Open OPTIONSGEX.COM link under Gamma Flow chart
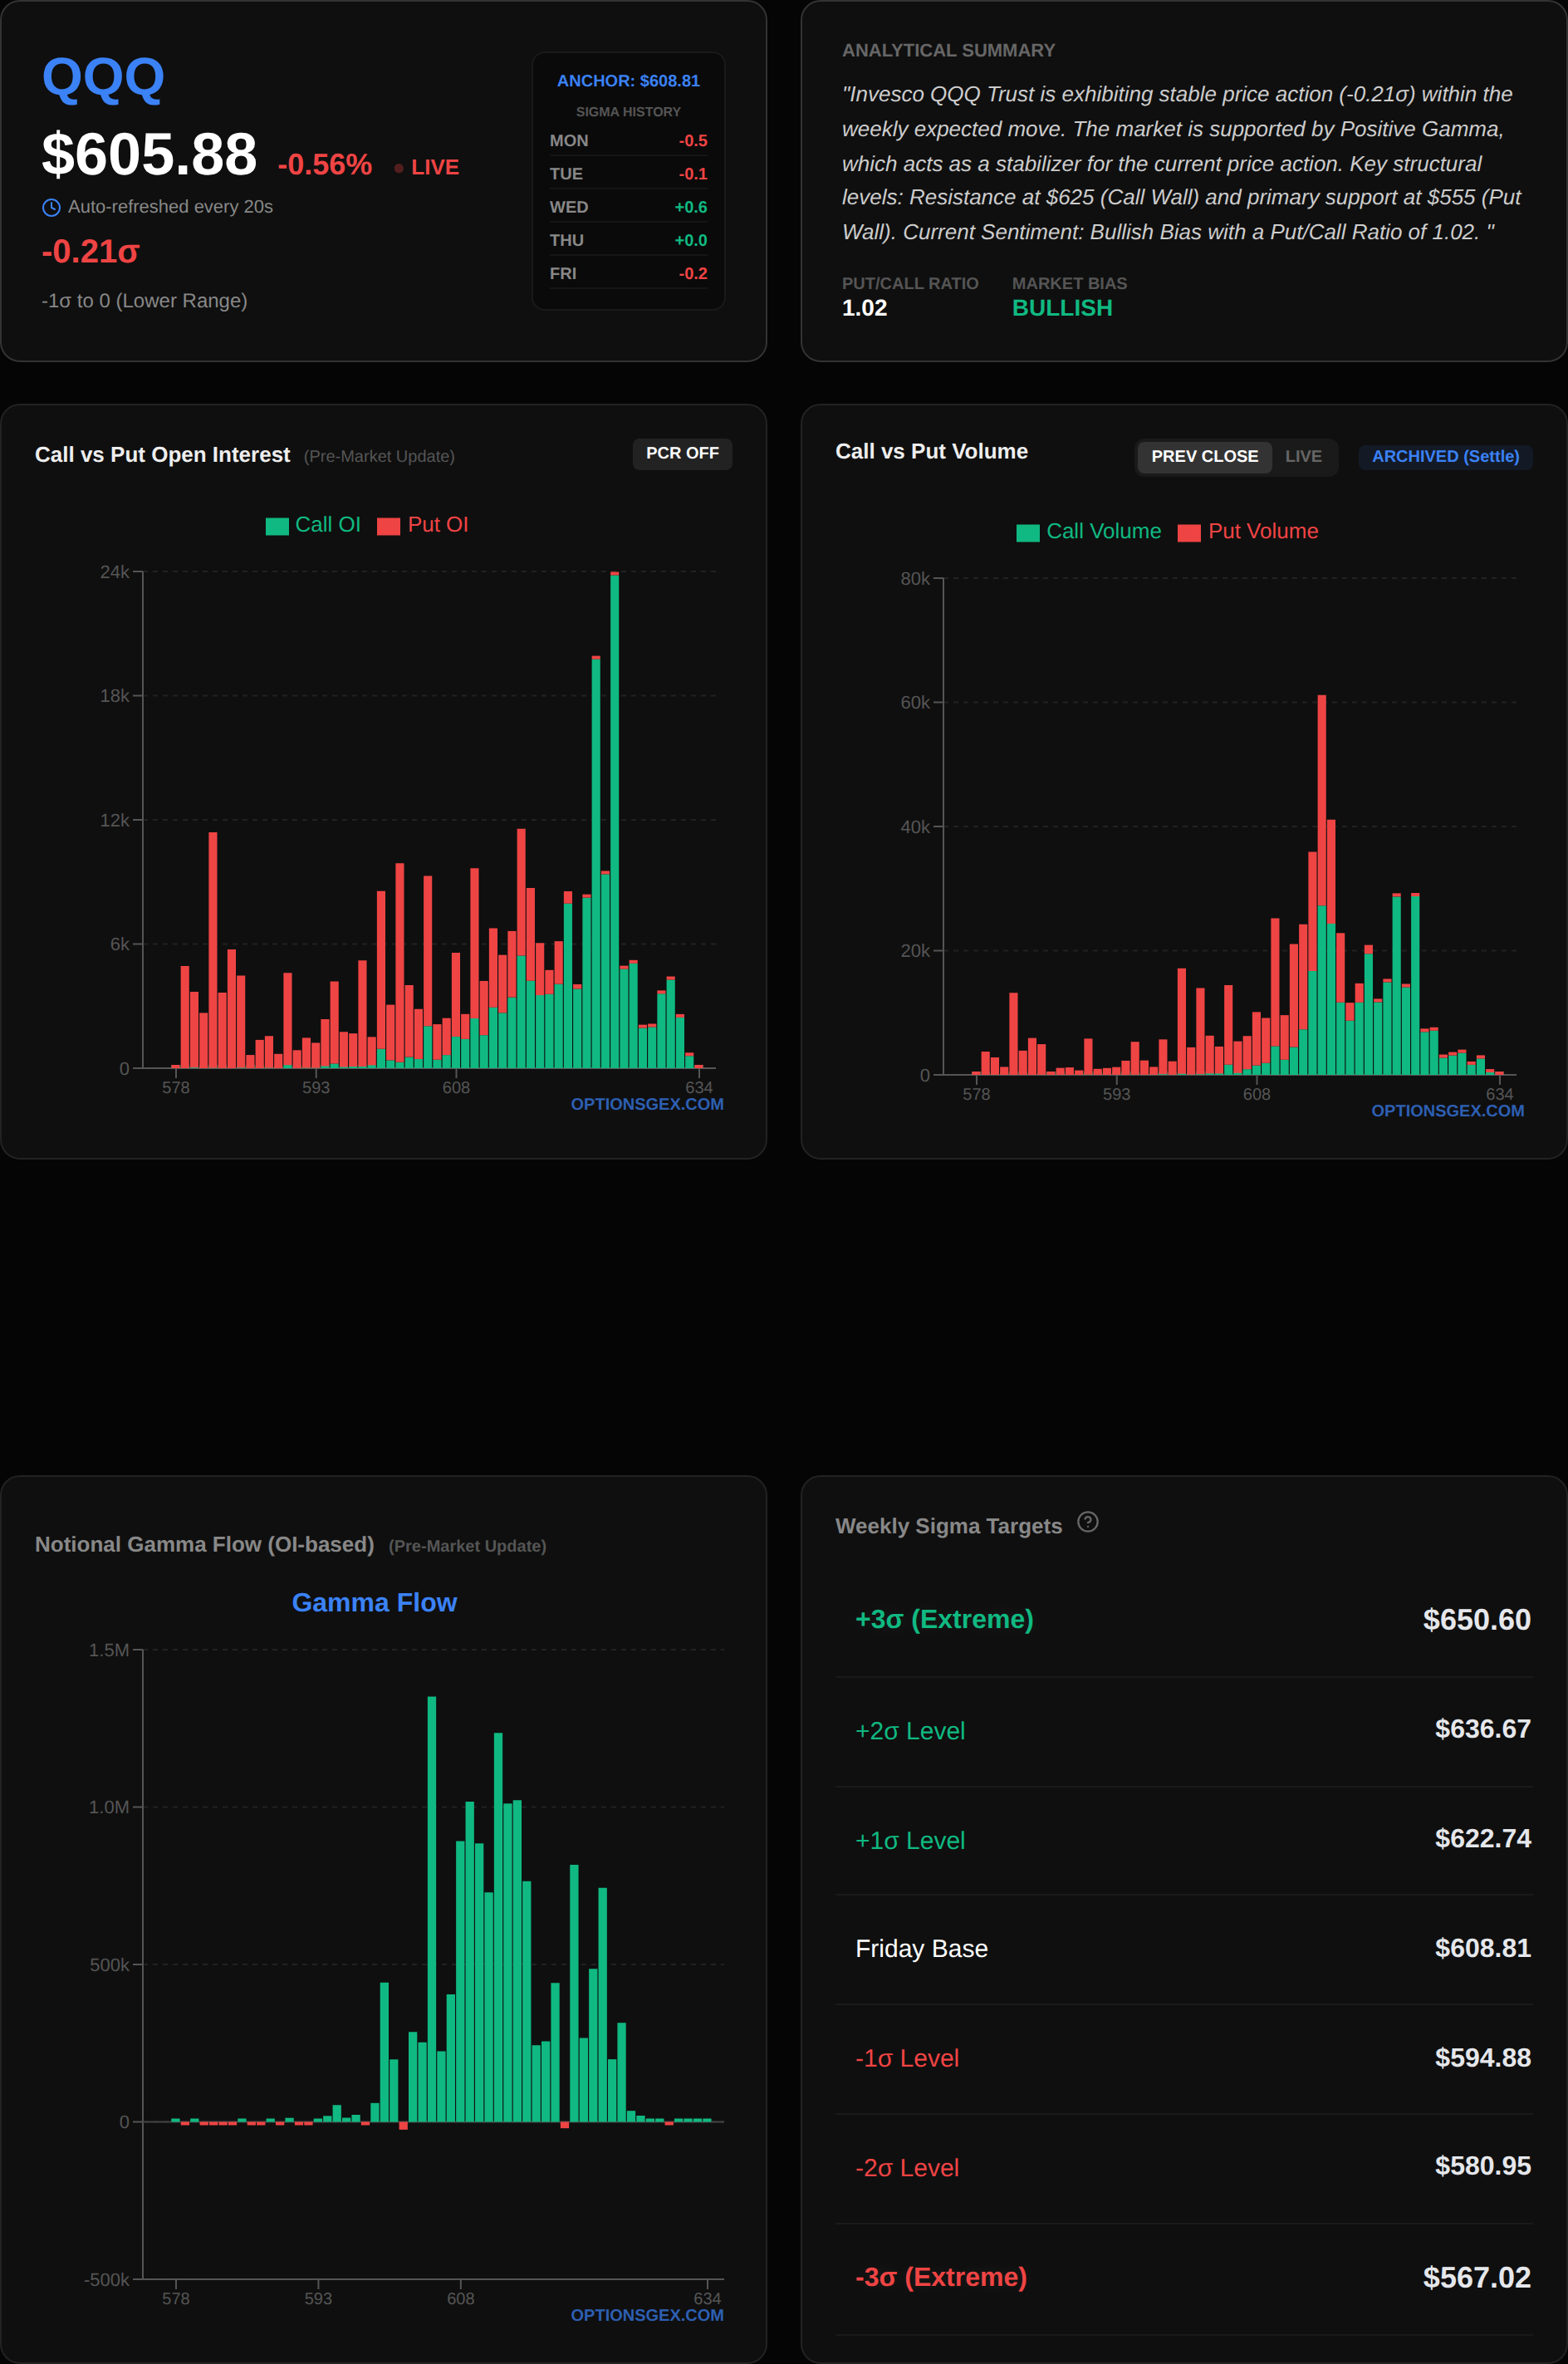This screenshot has height=2364, width=1568. [646, 2315]
